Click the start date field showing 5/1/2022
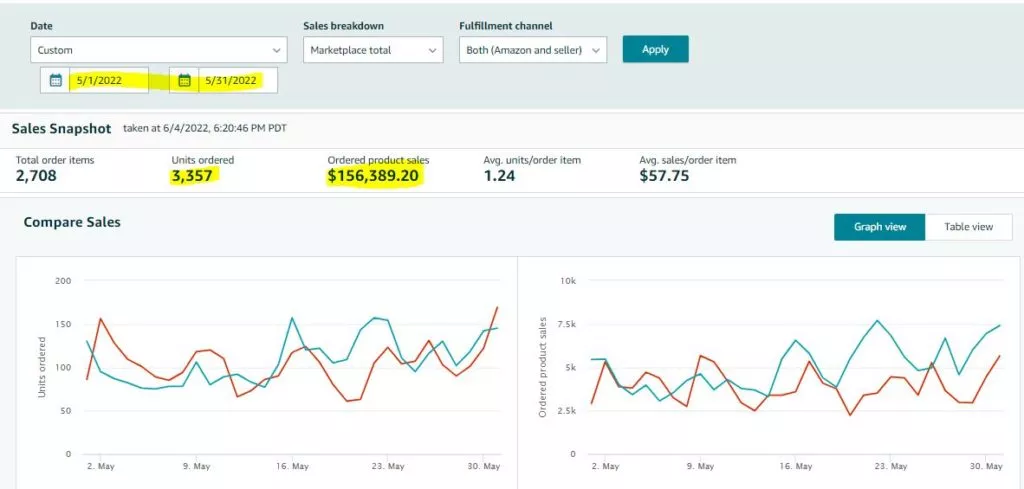This screenshot has height=489, width=1024. pyautogui.click(x=108, y=81)
